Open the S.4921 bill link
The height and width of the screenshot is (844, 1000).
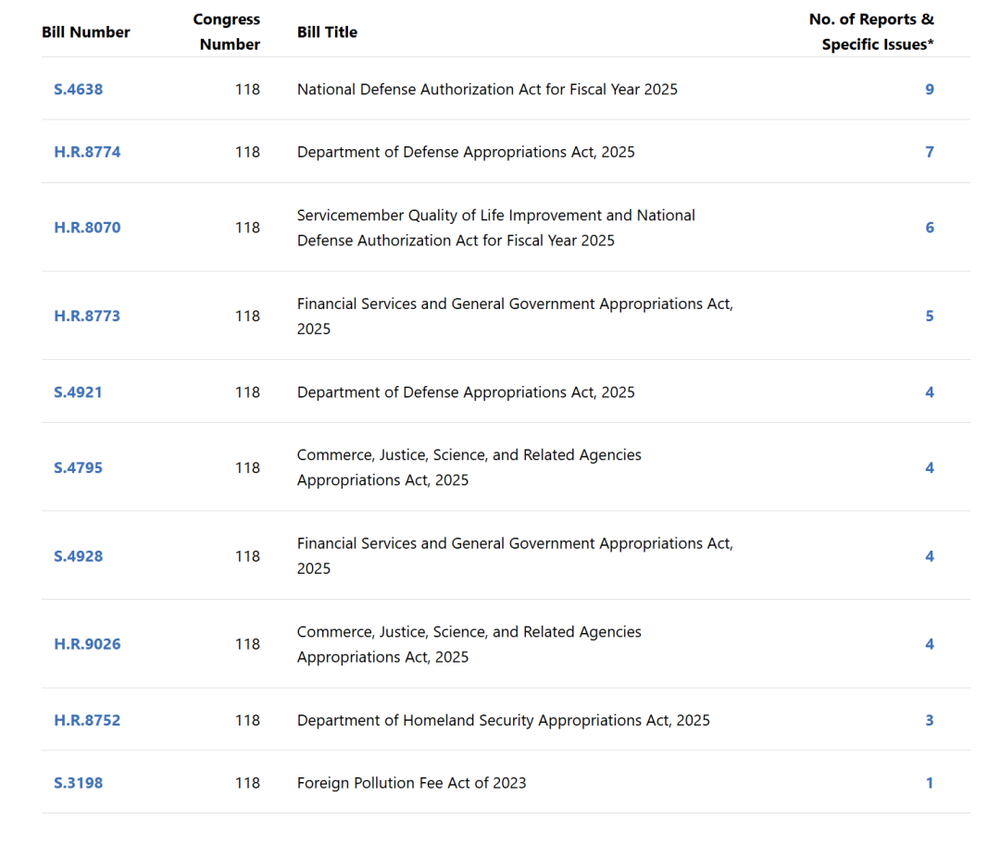point(78,392)
